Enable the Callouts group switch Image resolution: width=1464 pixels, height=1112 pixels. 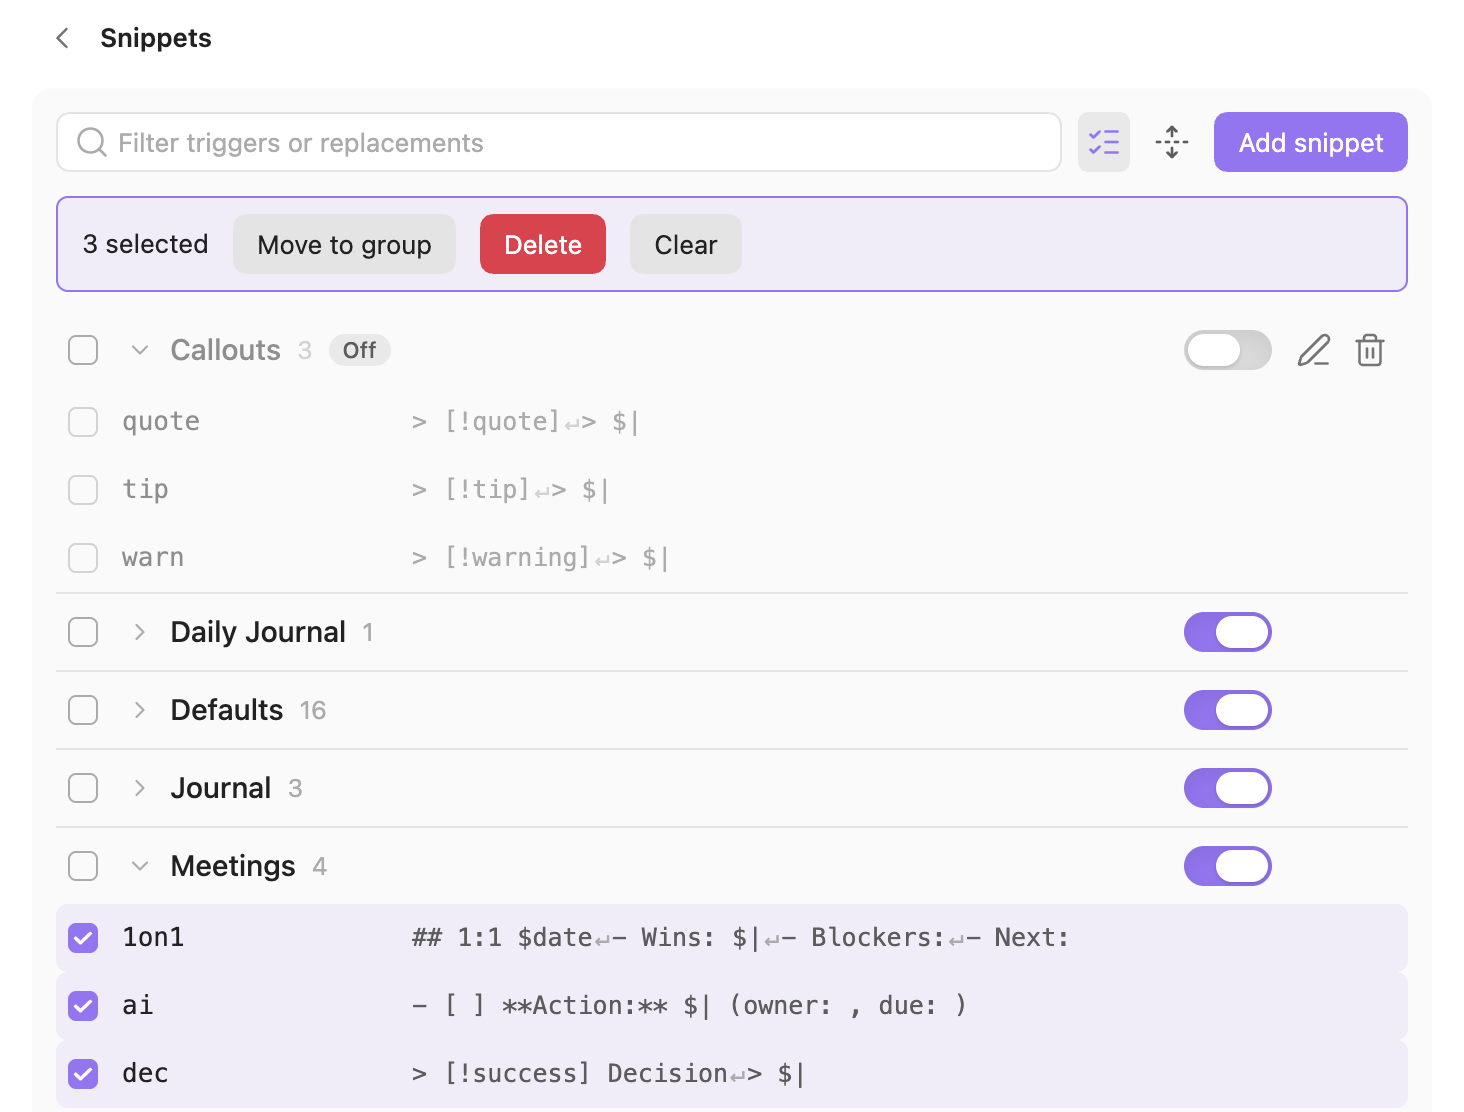(x=1228, y=350)
